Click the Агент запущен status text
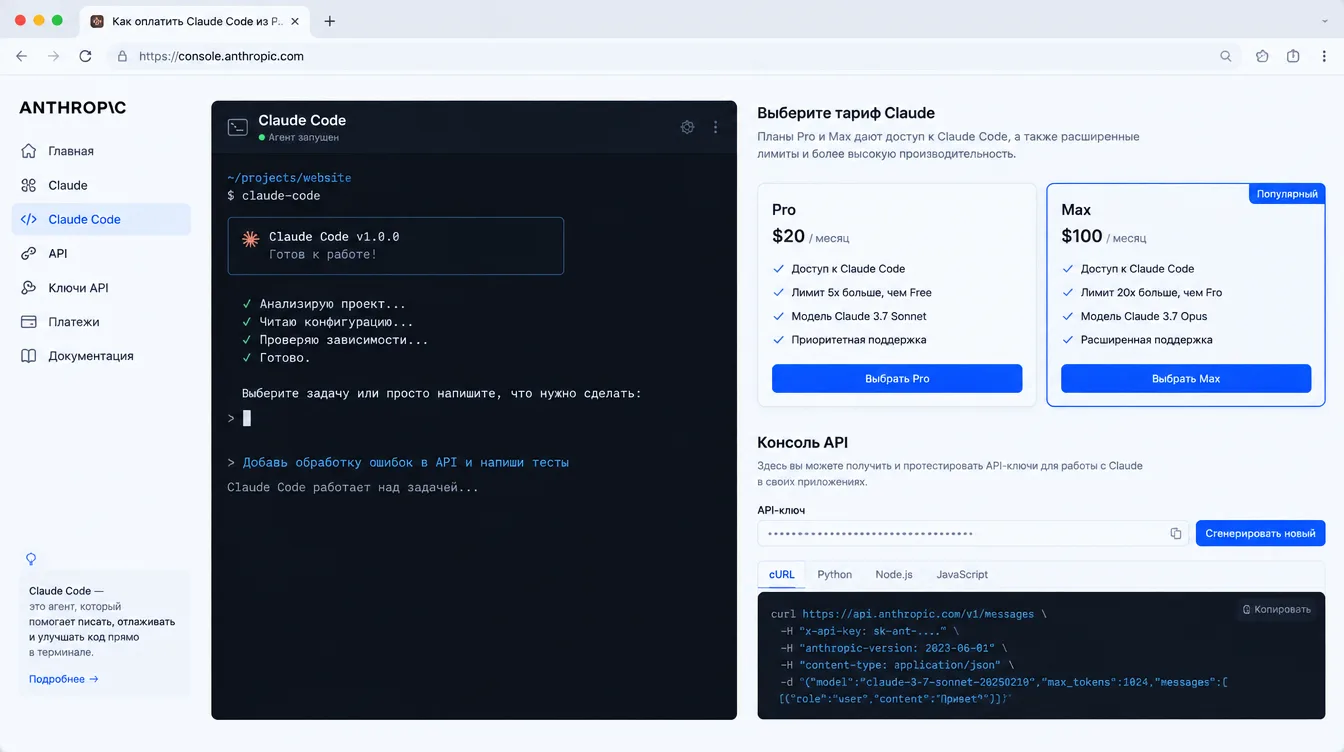This screenshot has height=752, width=1344. pyautogui.click(x=303, y=137)
